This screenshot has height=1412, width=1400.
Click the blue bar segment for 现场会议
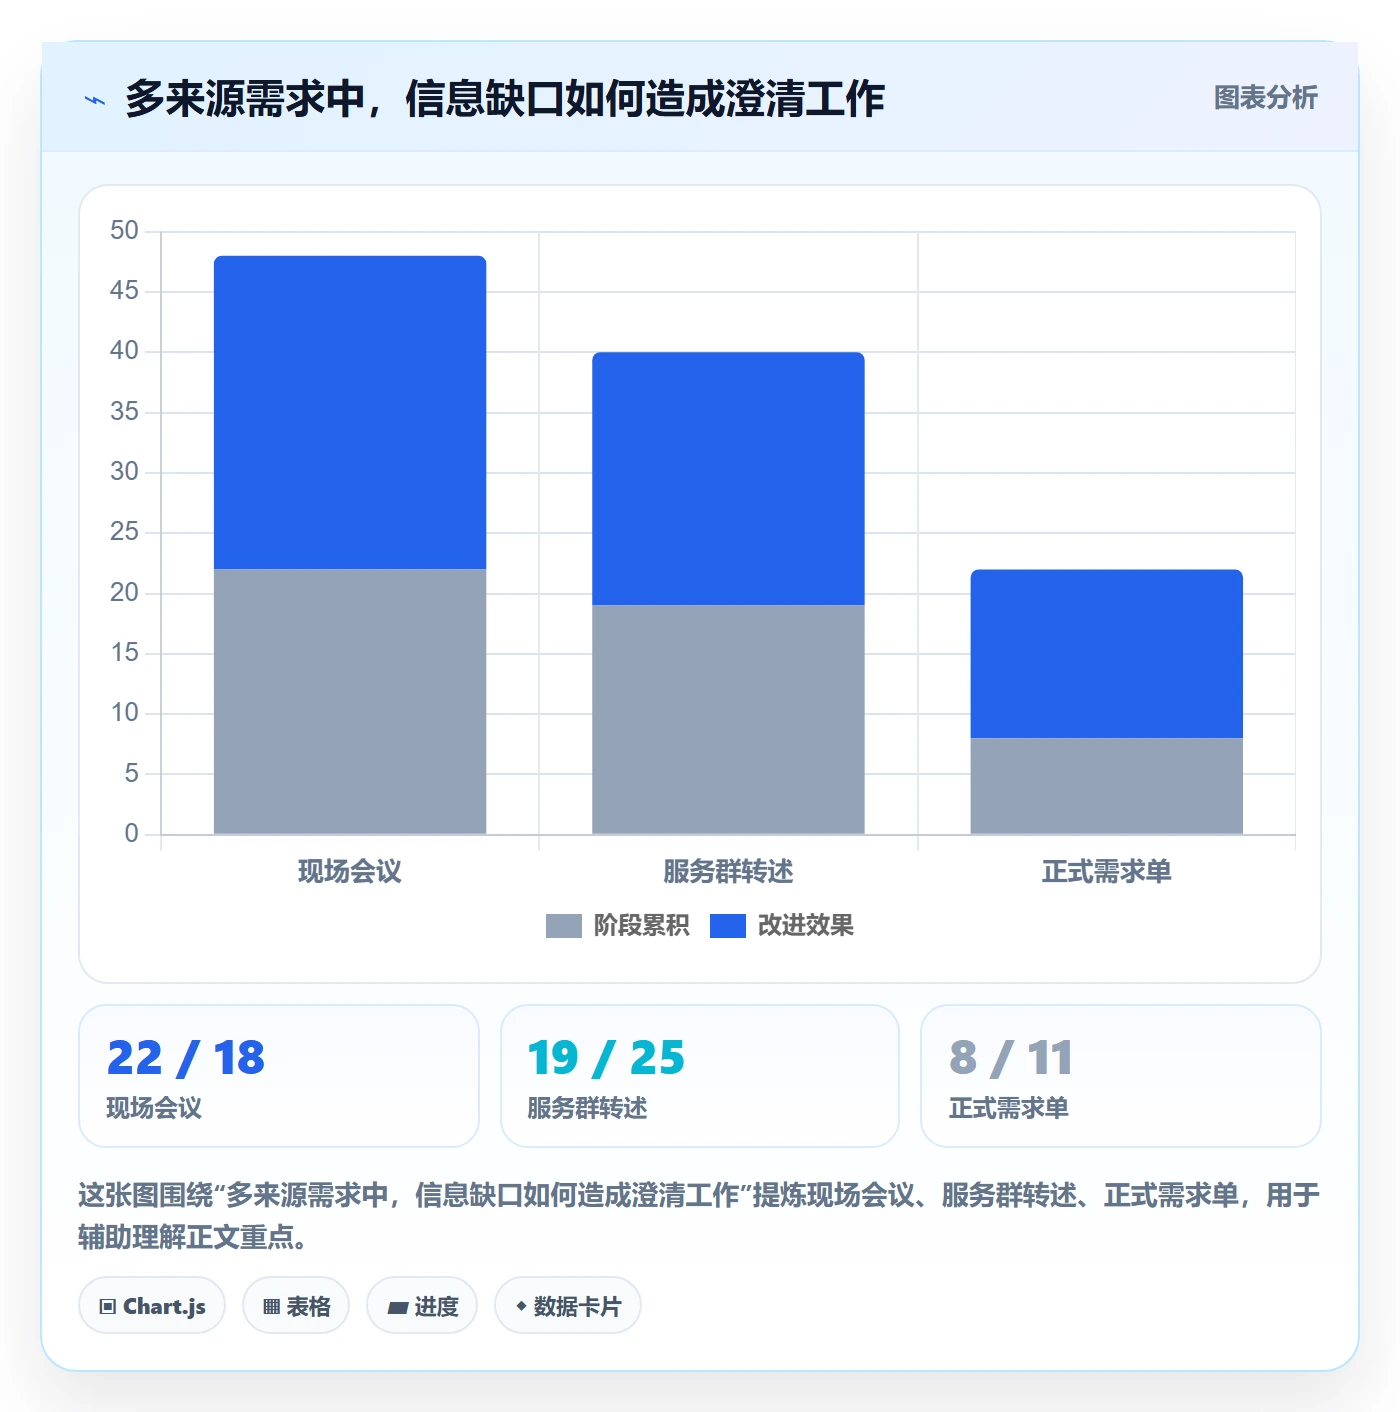[350, 412]
